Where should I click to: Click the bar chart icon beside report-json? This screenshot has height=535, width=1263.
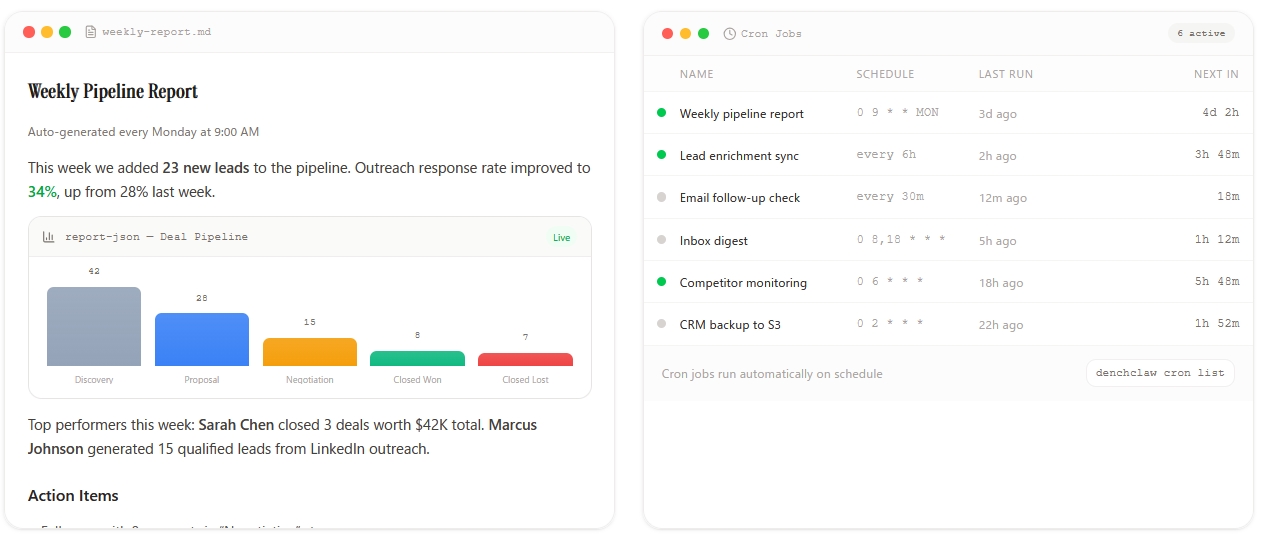coord(49,237)
